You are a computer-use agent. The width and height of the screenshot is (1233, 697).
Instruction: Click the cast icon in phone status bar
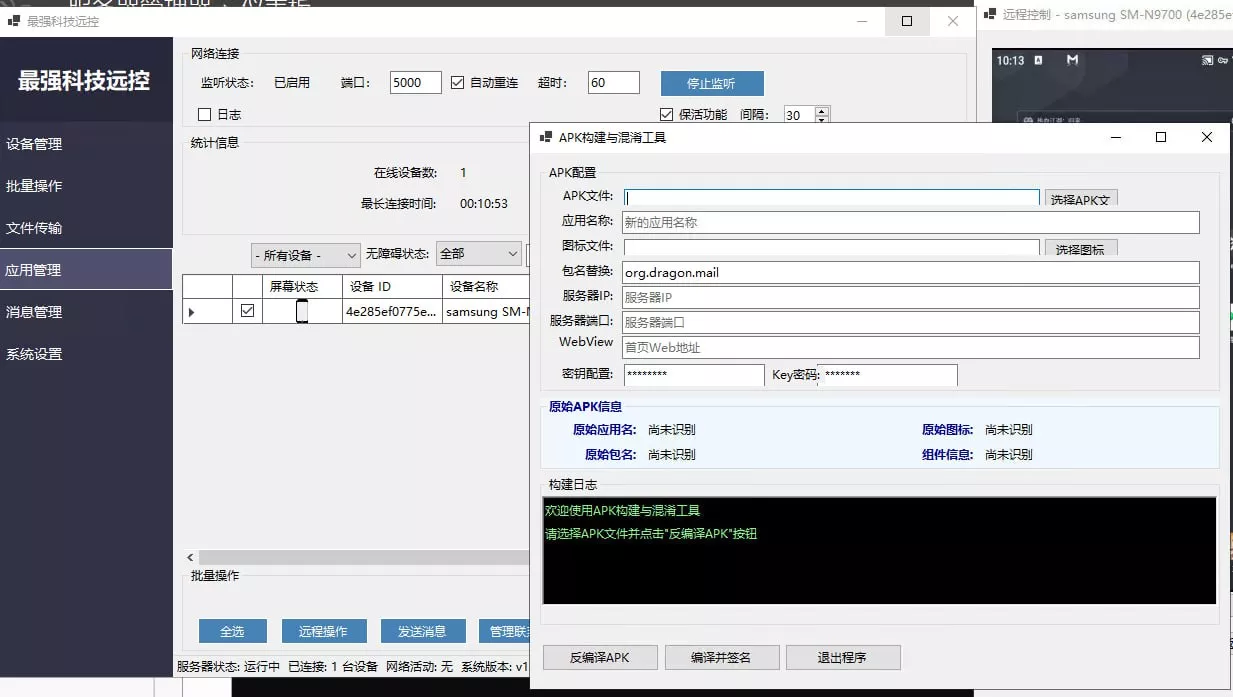pyautogui.click(x=1207, y=60)
